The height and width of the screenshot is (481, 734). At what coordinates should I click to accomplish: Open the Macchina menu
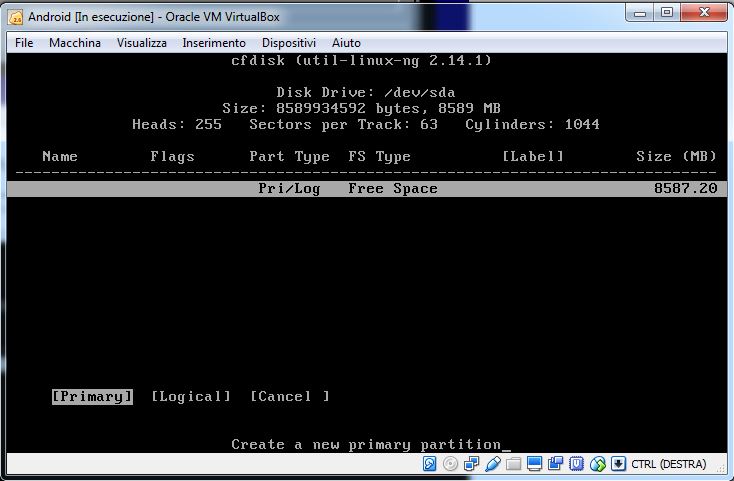click(x=74, y=43)
